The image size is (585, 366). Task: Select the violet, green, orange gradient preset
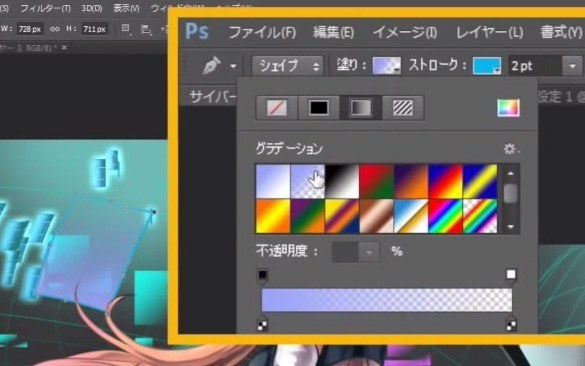click(x=307, y=216)
